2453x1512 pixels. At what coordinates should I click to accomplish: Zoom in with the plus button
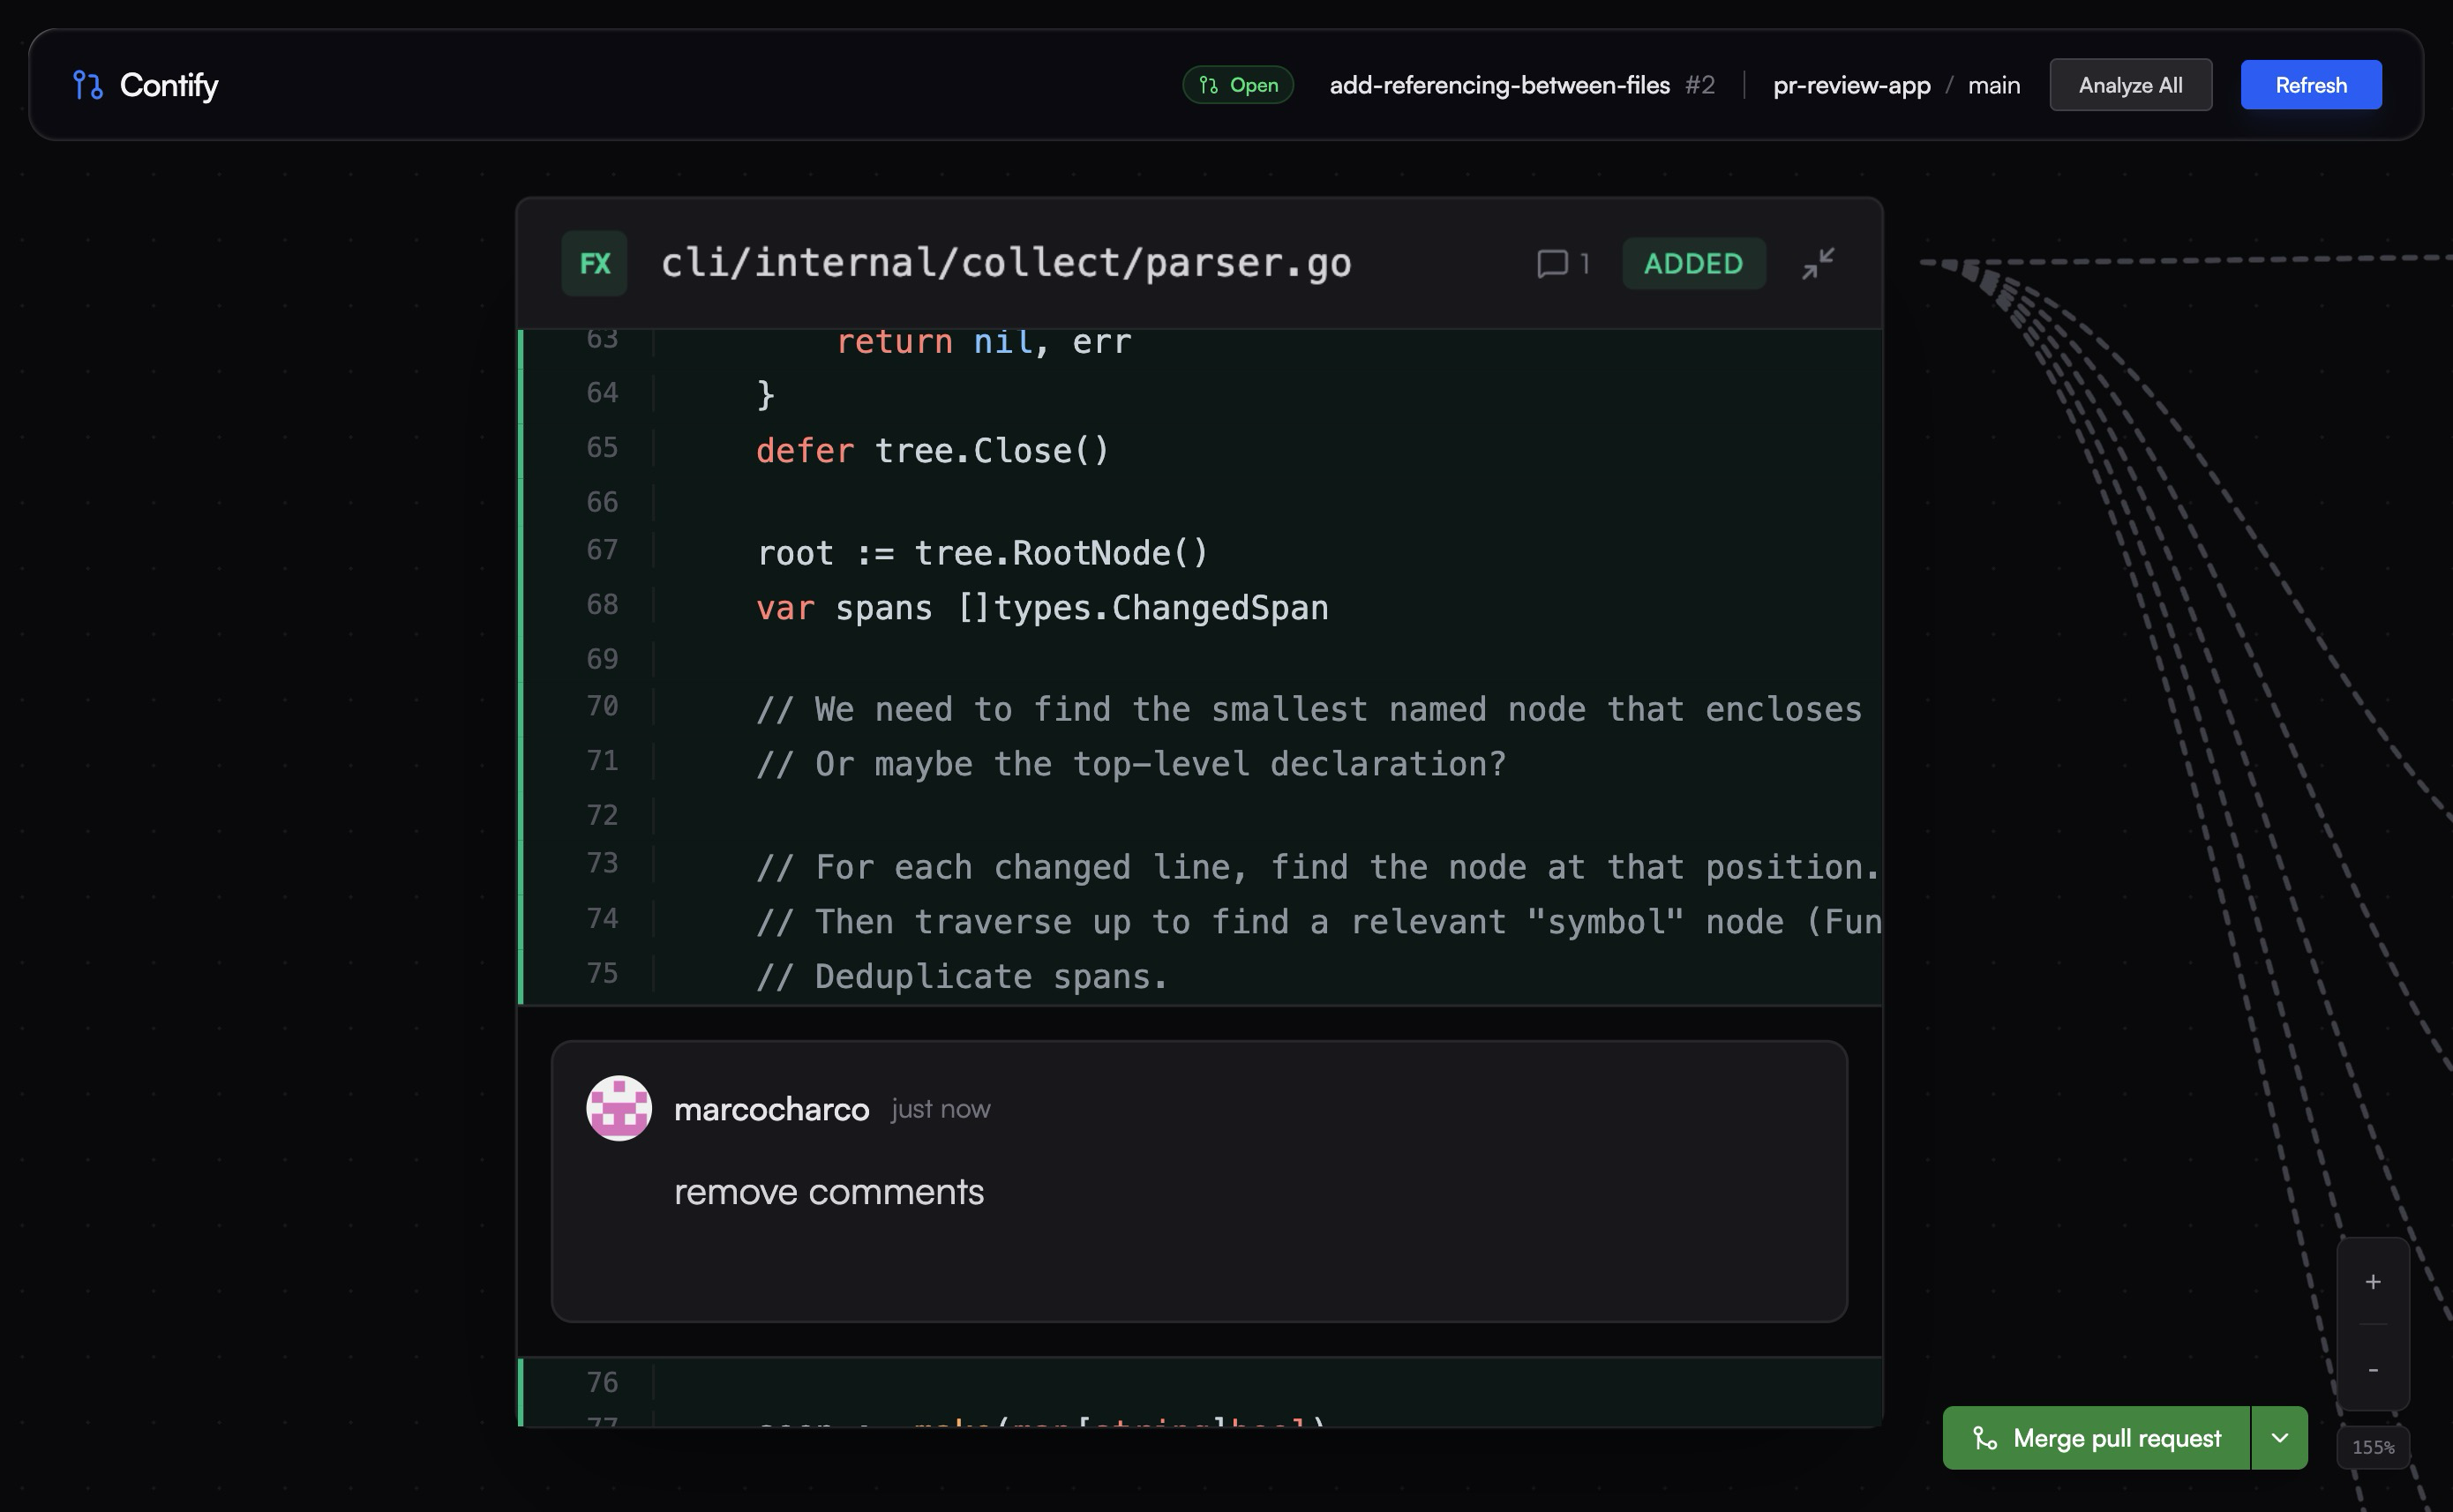point(2372,1282)
